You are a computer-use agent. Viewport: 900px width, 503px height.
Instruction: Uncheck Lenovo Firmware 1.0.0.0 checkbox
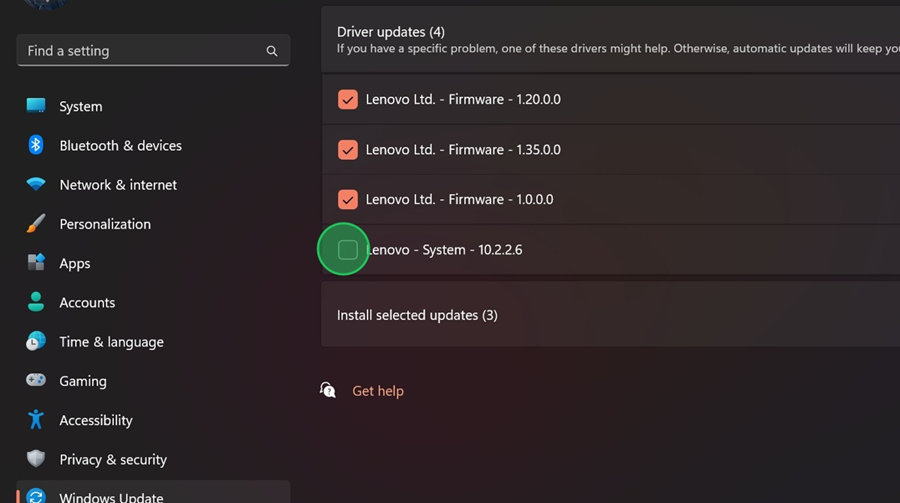point(347,199)
